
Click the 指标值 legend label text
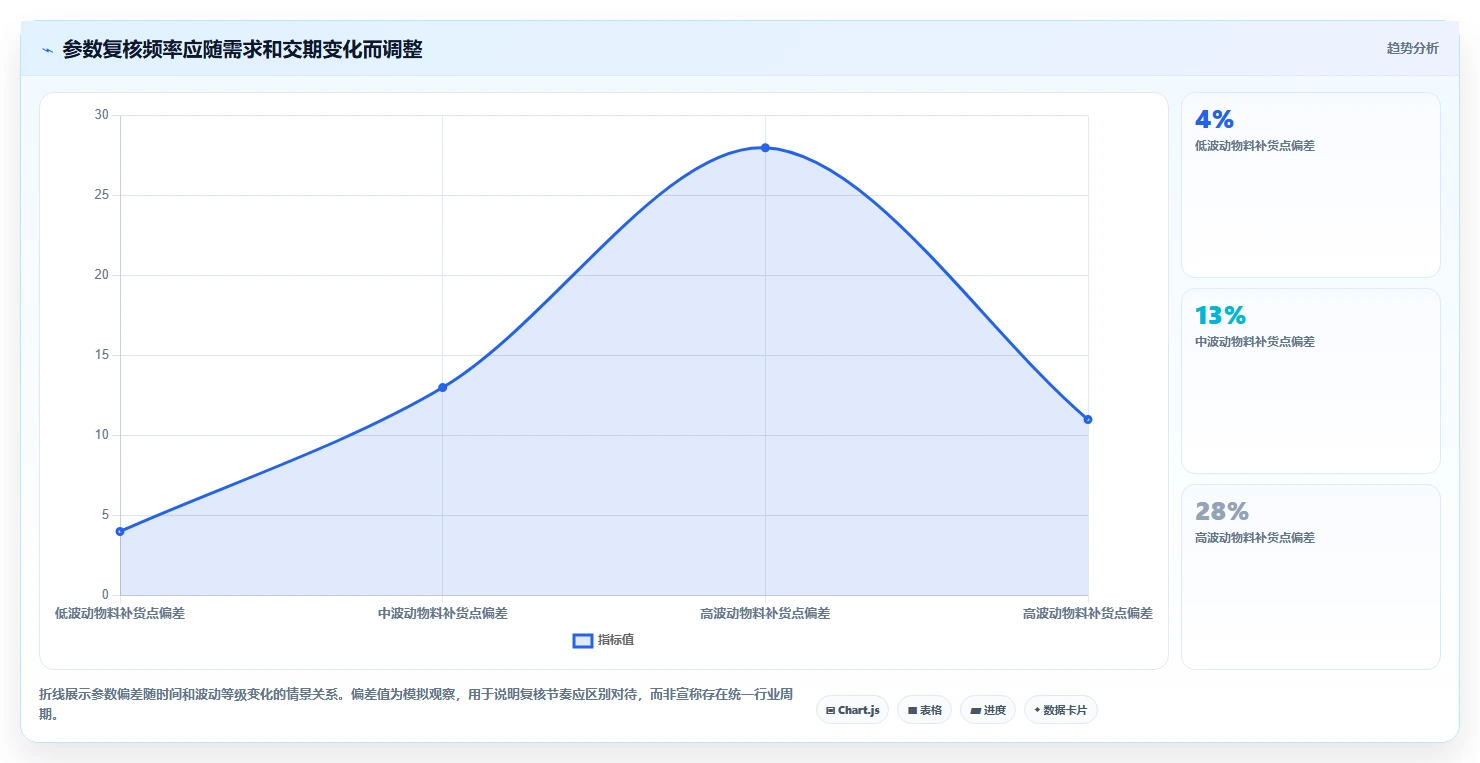tap(616, 640)
